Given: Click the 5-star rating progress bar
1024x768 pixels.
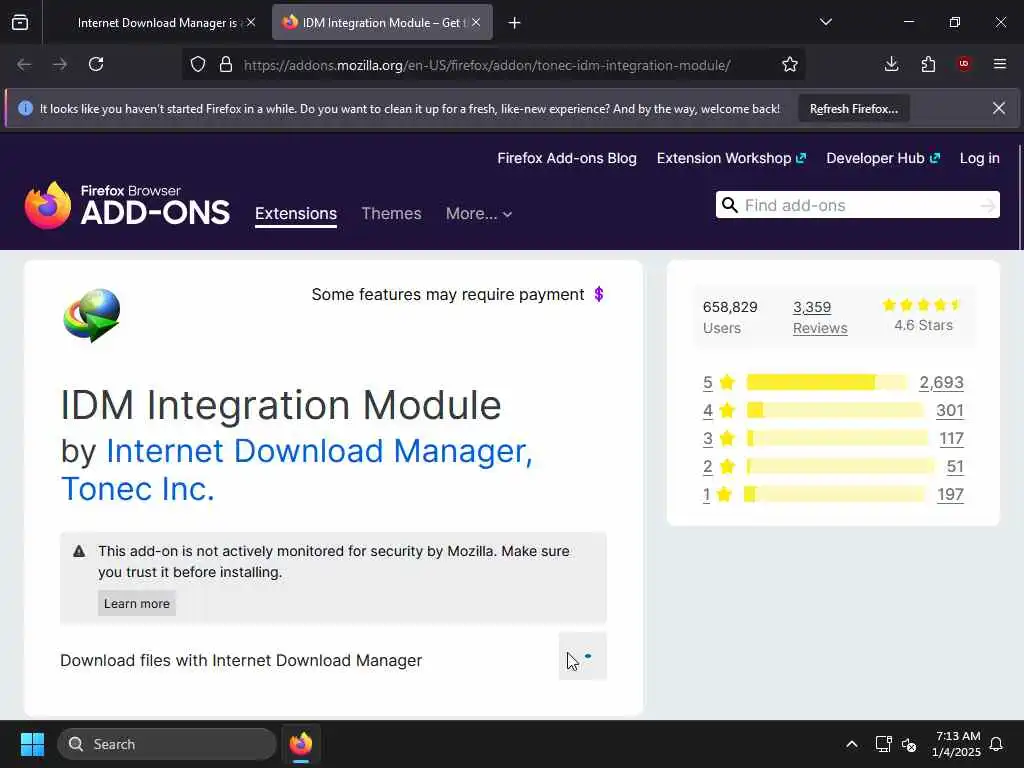Looking at the screenshot, I should [x=827, y=383].
